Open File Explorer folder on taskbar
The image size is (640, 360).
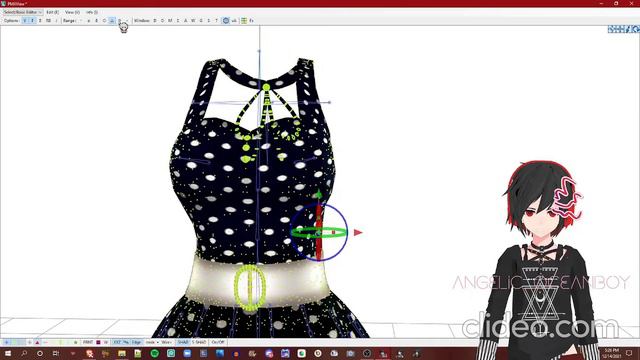pyautogui.click(x=122, y=353)
